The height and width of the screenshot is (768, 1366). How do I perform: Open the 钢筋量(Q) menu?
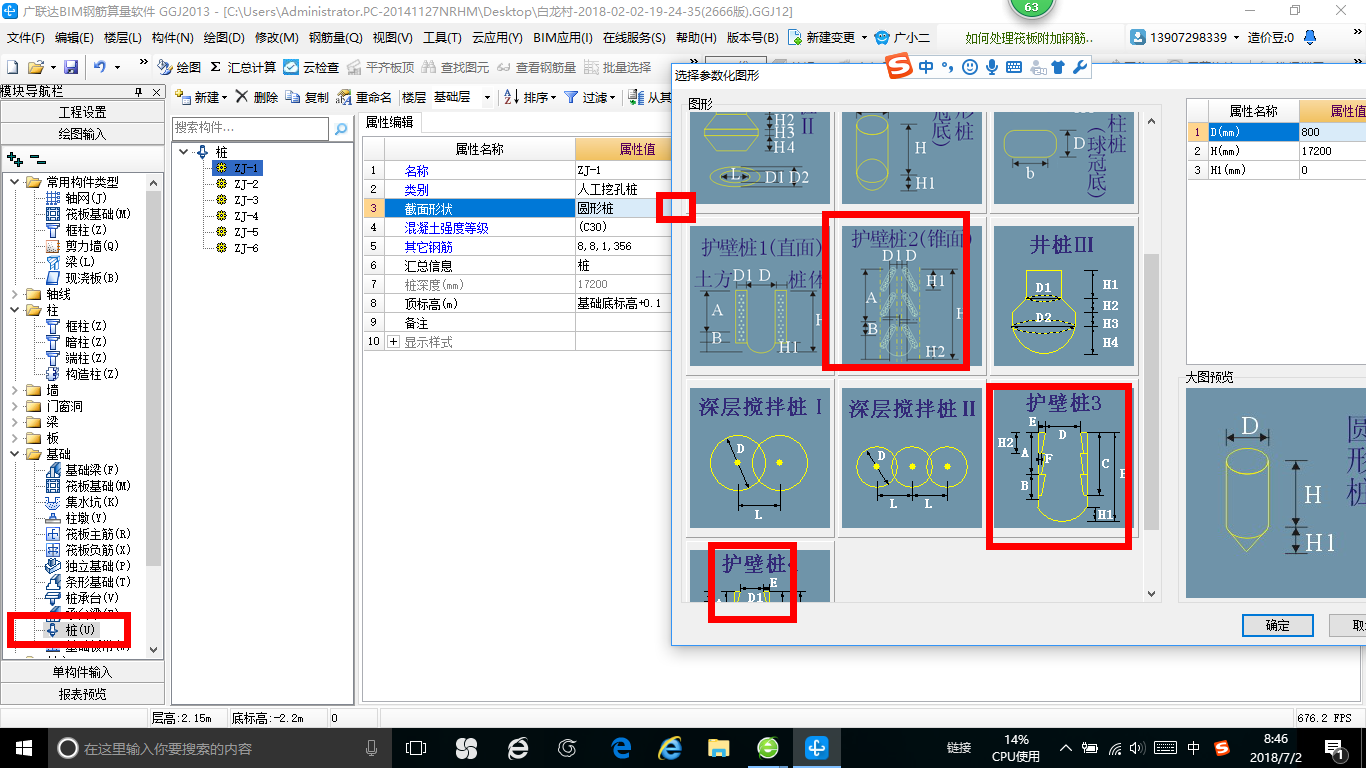pos(335,38)
